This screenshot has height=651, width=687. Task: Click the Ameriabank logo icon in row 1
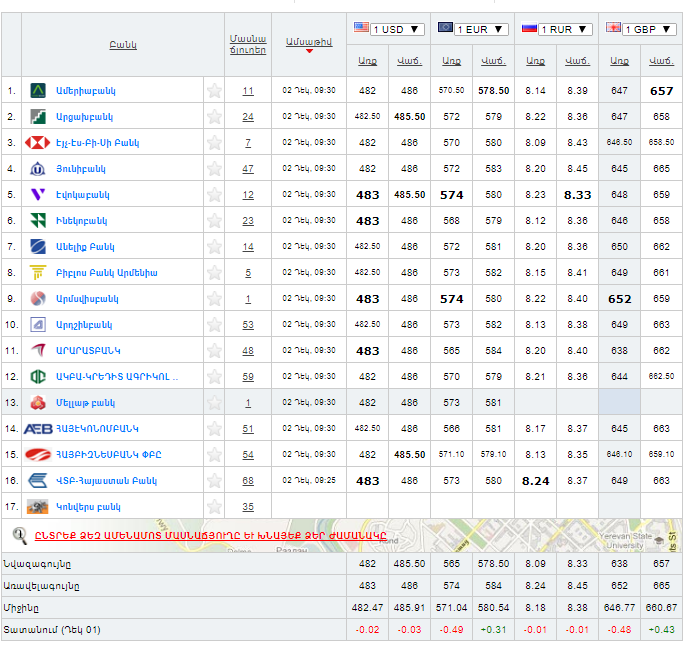pyautogui.click(x=38, y=91)
